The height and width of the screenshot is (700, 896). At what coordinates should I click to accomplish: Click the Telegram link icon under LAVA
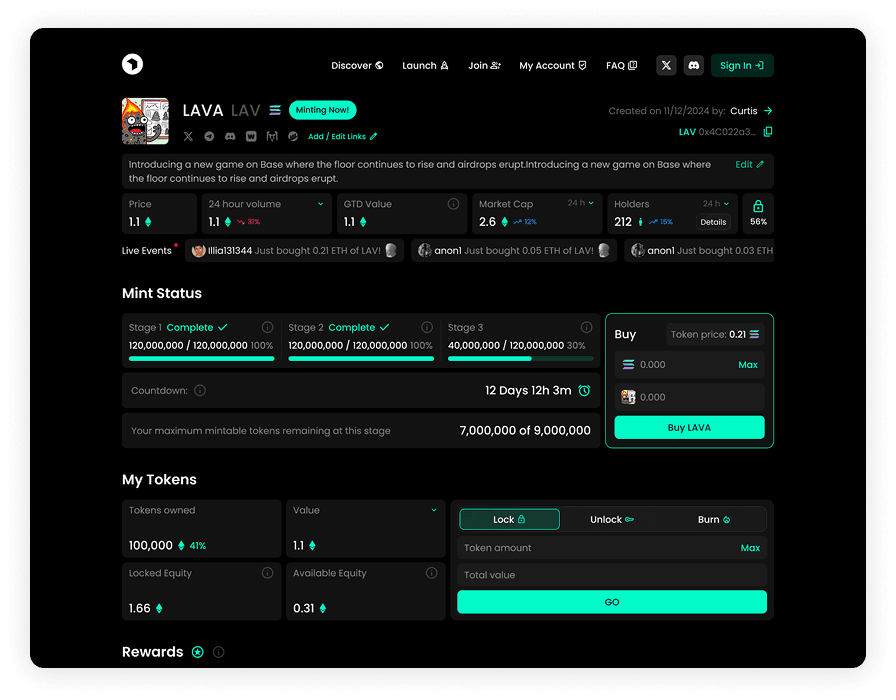coord(209,136)
